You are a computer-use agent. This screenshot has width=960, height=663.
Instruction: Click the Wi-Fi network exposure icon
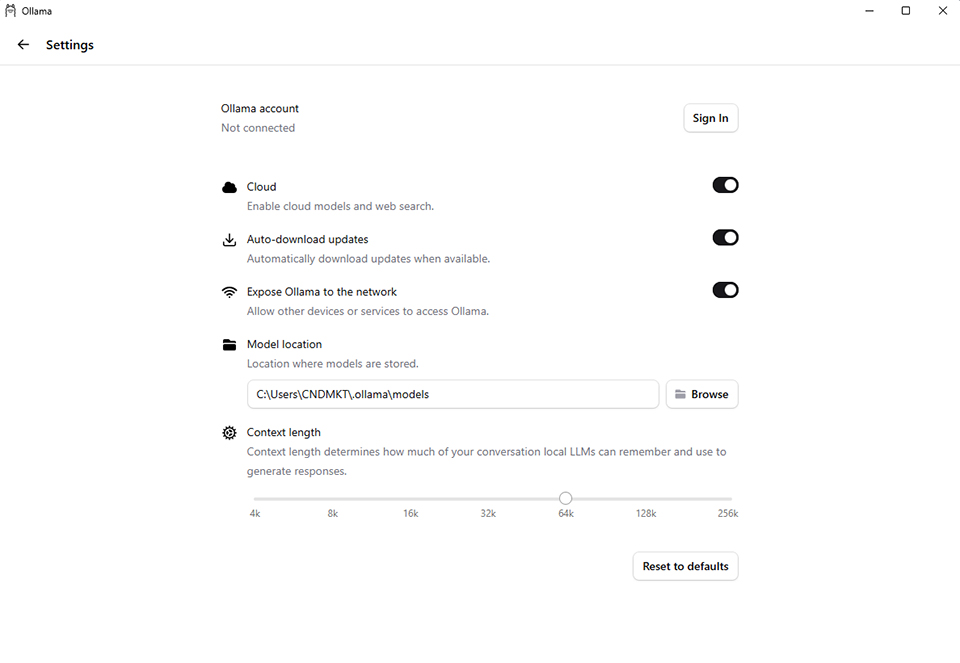point(229,292)
